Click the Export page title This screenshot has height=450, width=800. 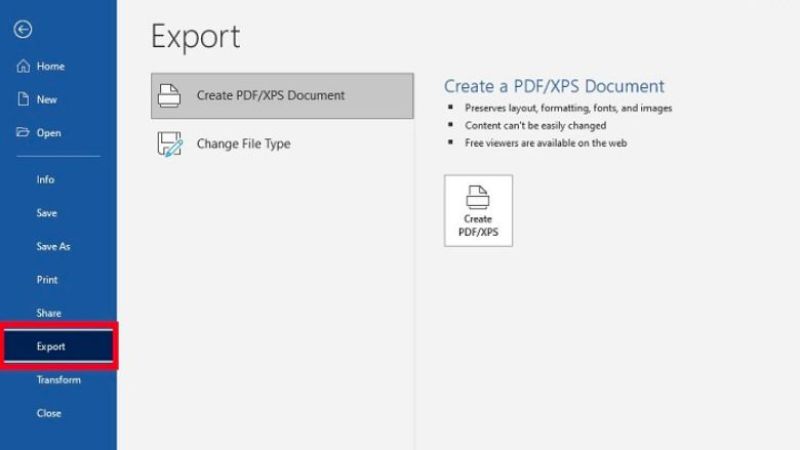195,37
